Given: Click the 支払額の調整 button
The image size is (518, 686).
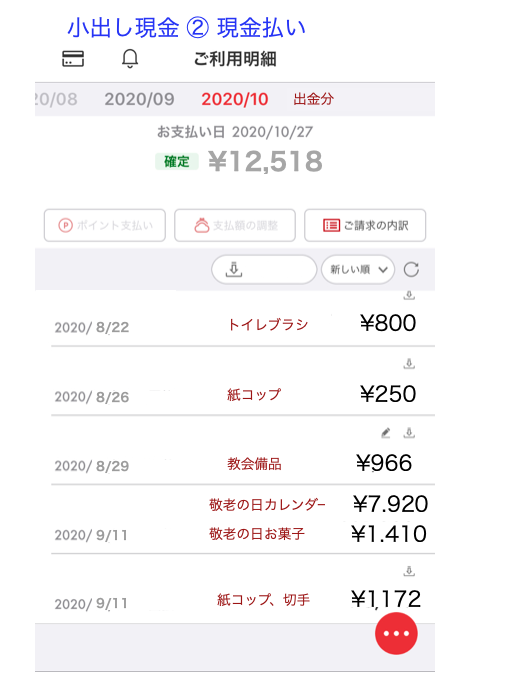Looking at the screenshot, I should pos(235,225).
